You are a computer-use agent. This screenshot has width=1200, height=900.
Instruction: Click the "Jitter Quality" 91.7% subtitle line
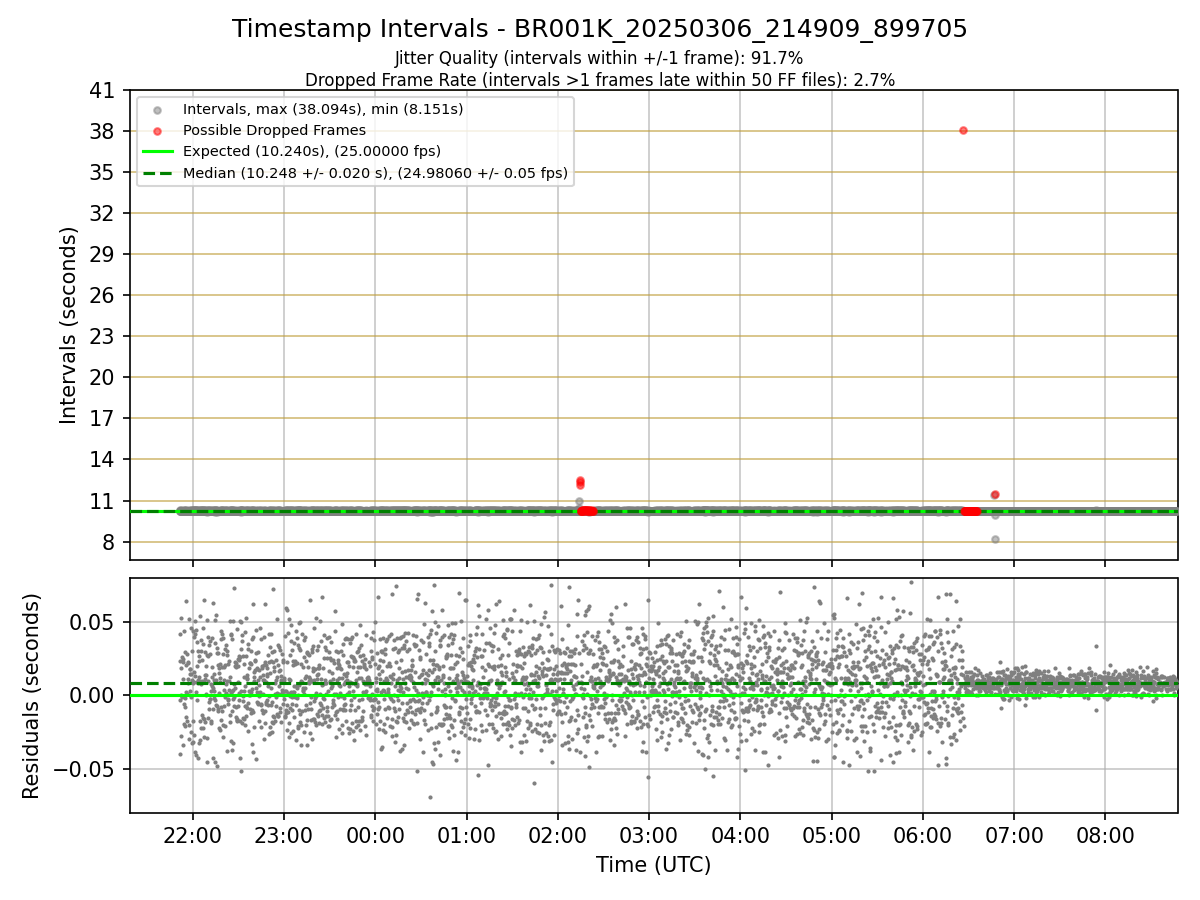click(x=599, y=58)
